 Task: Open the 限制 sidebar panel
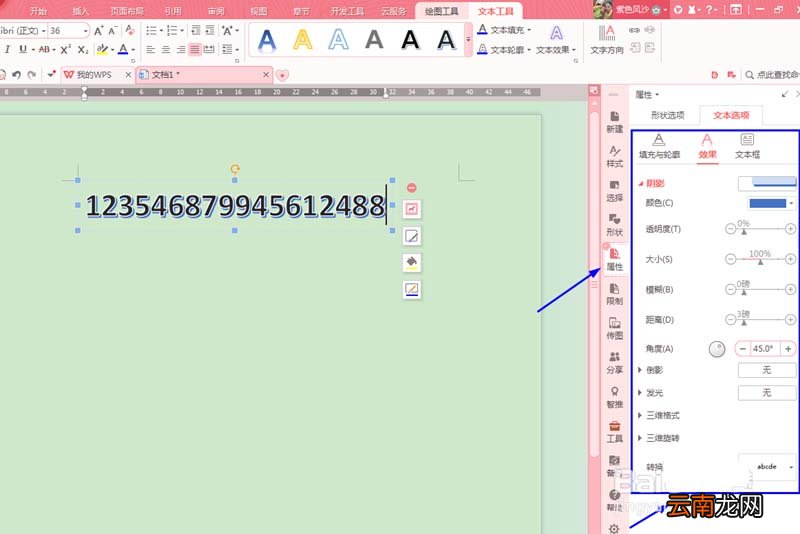point(614,294)
